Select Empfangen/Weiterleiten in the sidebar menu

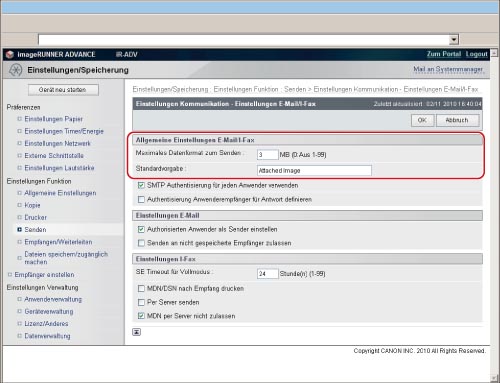tap(58, 242)
